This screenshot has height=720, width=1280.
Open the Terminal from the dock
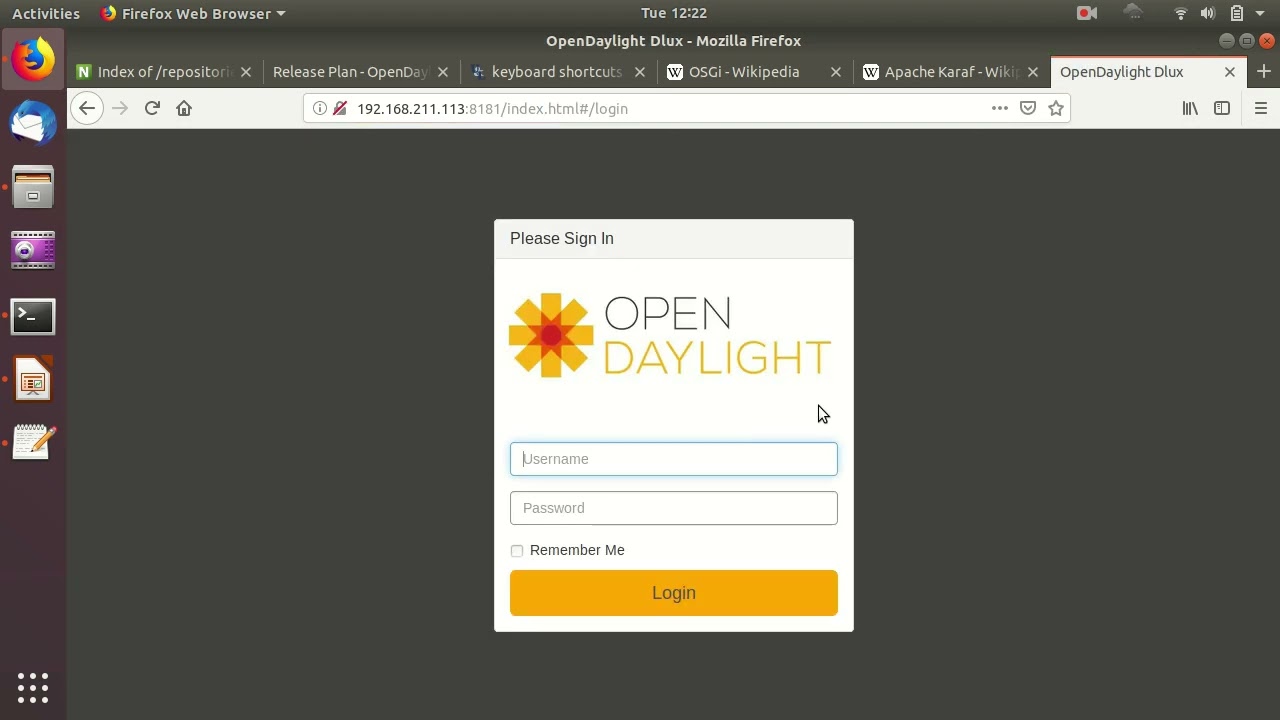(x=33, y=316)
